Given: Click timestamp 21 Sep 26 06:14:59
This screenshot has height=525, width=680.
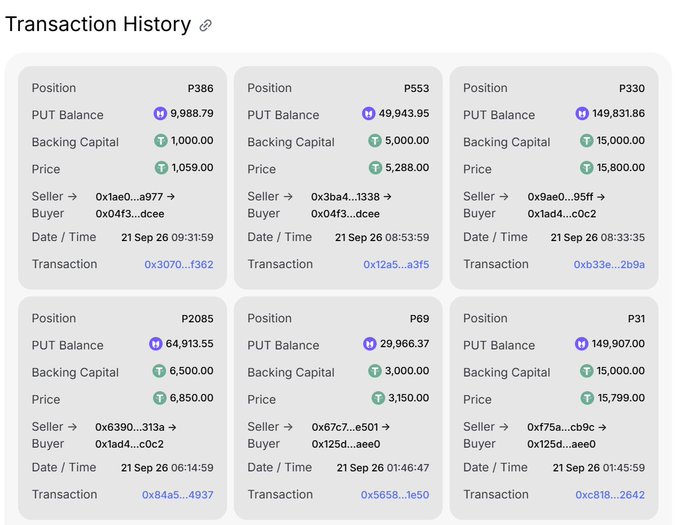Looking at the screenshot, I should [x=167, y=468].
